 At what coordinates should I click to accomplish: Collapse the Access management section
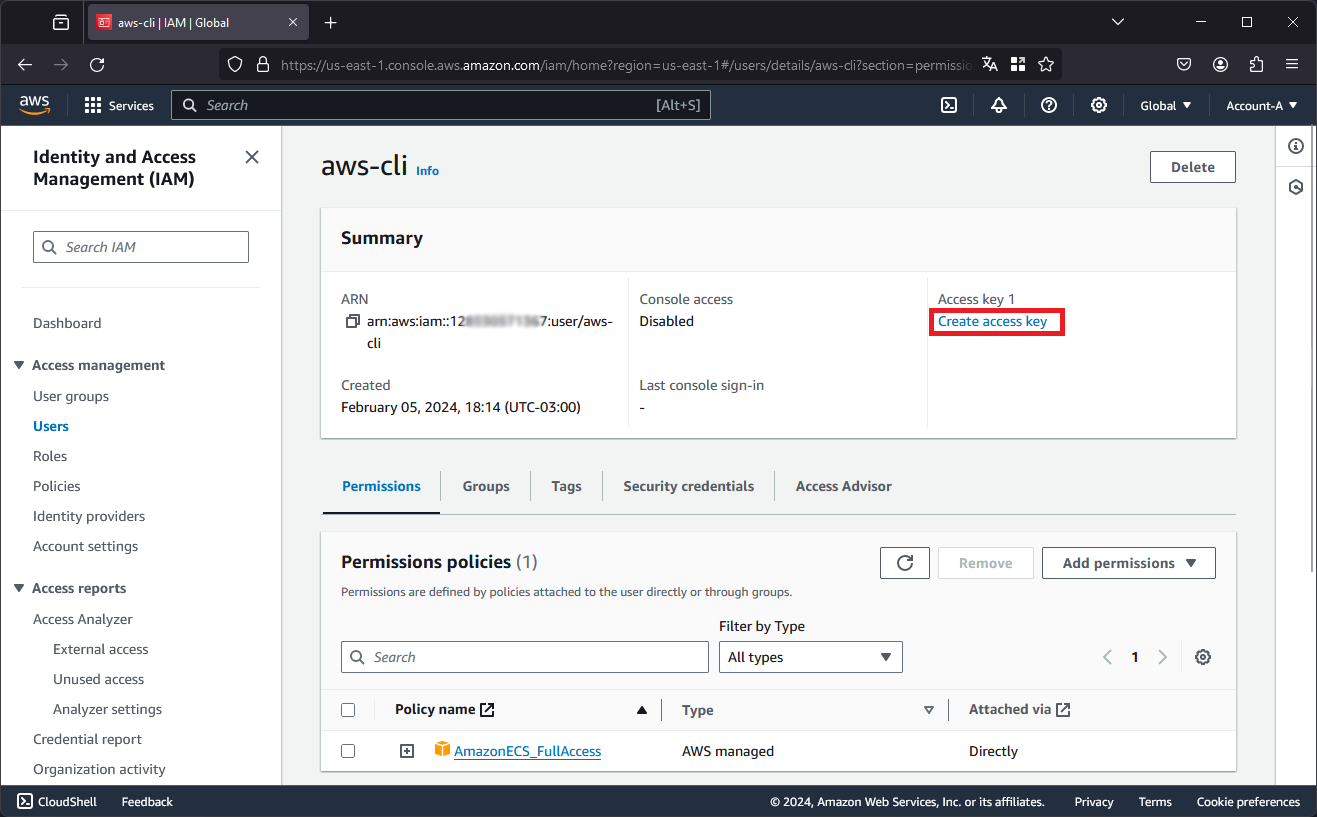coord(19,365)
